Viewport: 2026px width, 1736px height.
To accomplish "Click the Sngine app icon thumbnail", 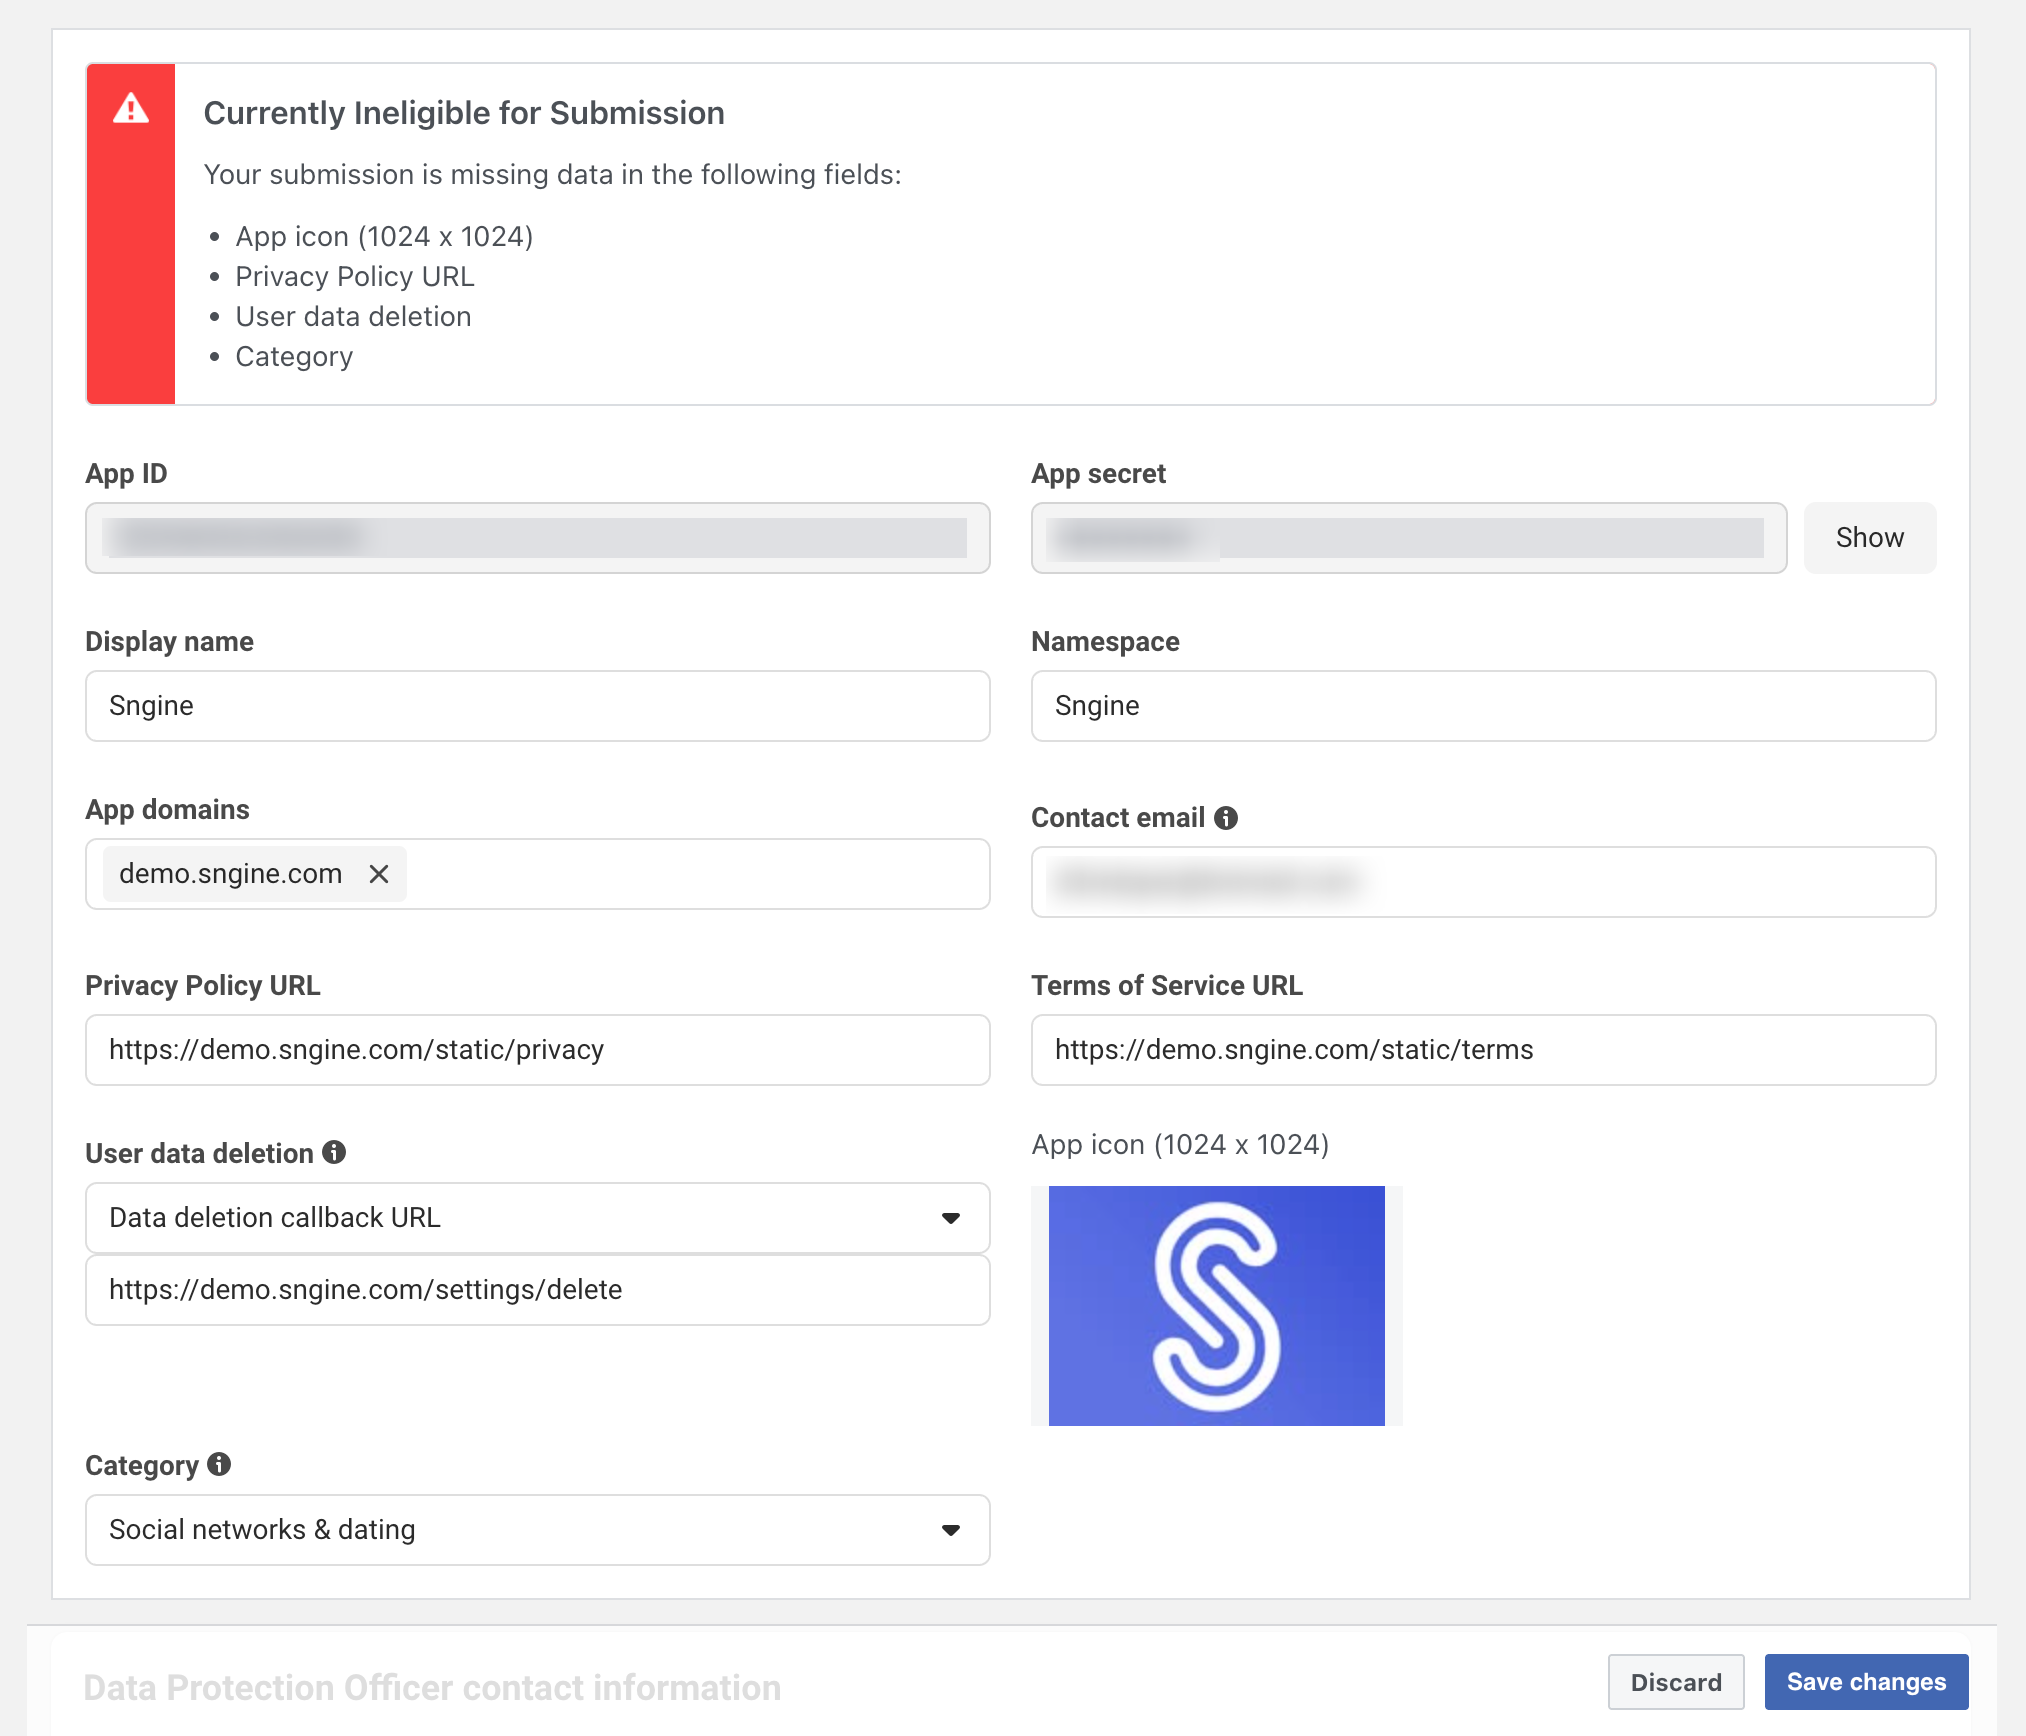I will (1216, 1305).
